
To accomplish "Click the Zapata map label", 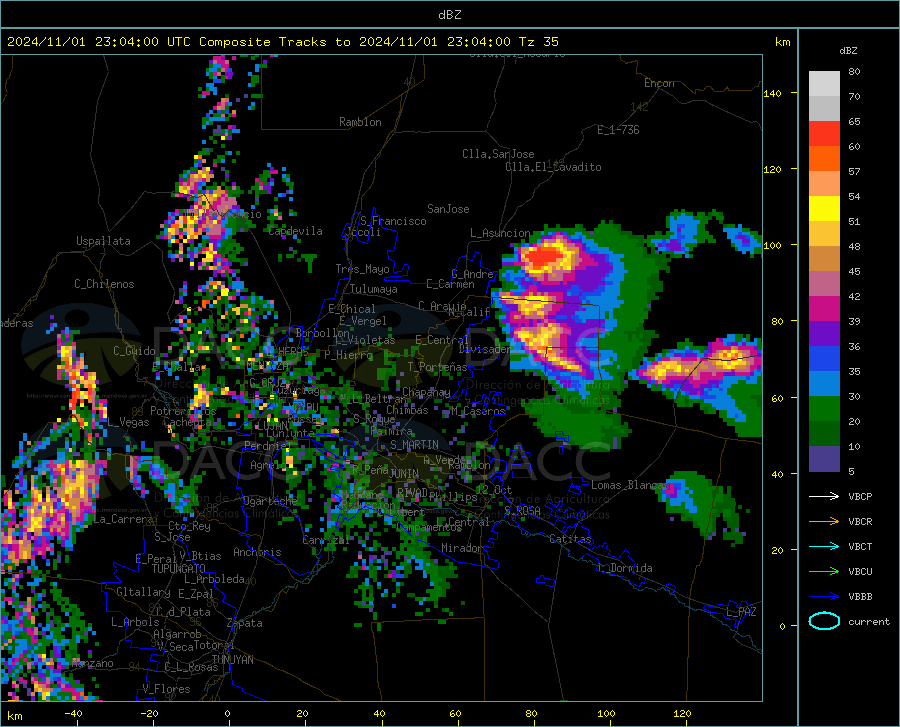I will (245, 623).
